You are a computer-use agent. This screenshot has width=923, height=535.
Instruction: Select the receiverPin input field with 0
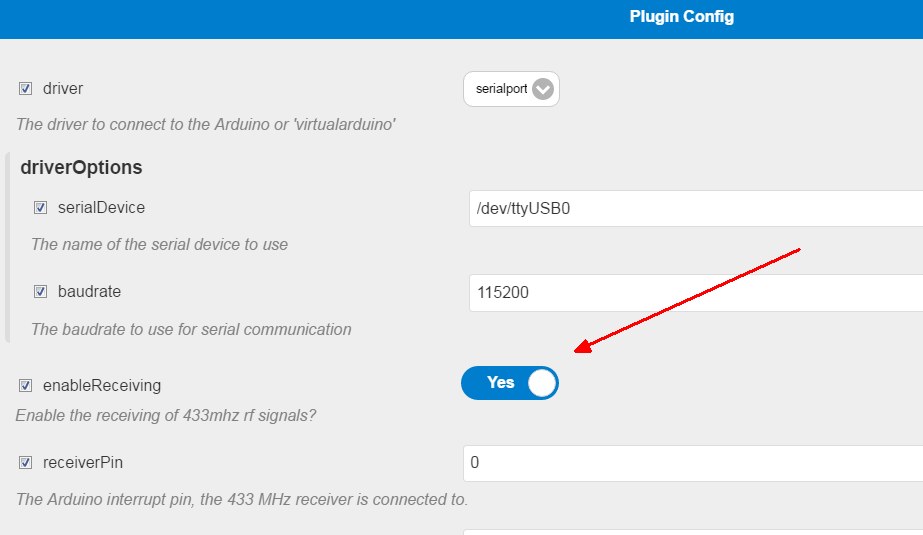[x=693, y=463]
